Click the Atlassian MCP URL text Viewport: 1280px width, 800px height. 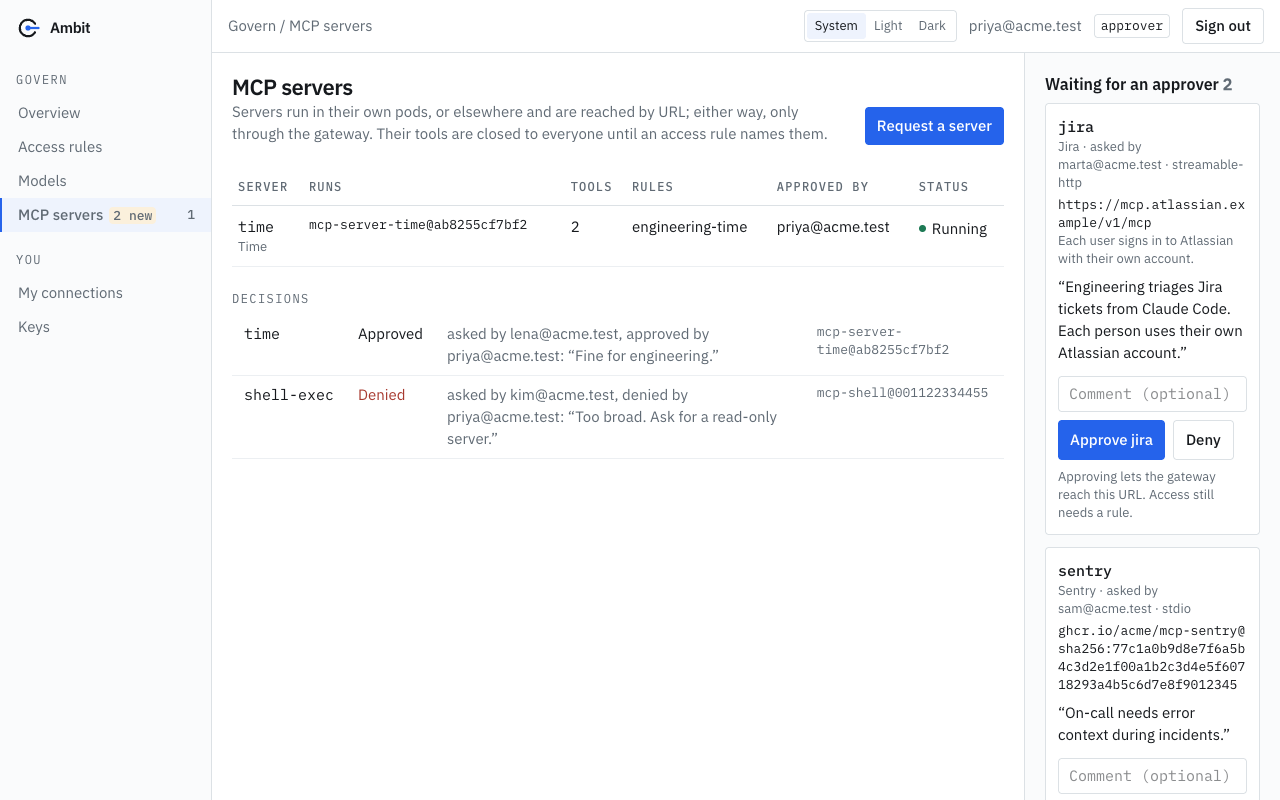click(1152, 214)
